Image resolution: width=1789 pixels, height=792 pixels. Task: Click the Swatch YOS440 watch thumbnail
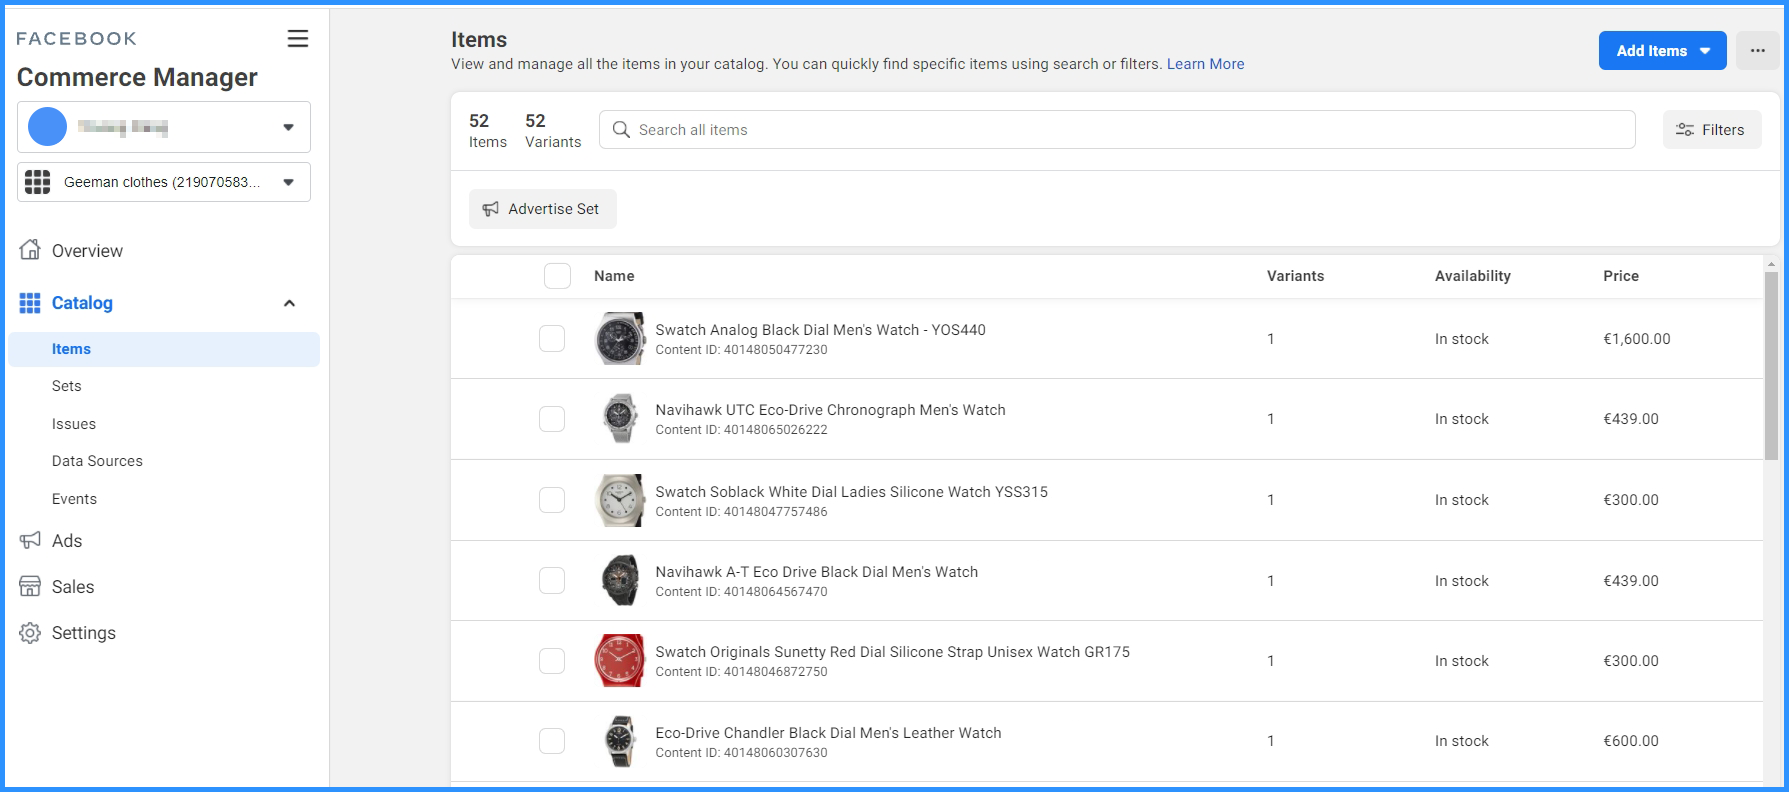620,338
